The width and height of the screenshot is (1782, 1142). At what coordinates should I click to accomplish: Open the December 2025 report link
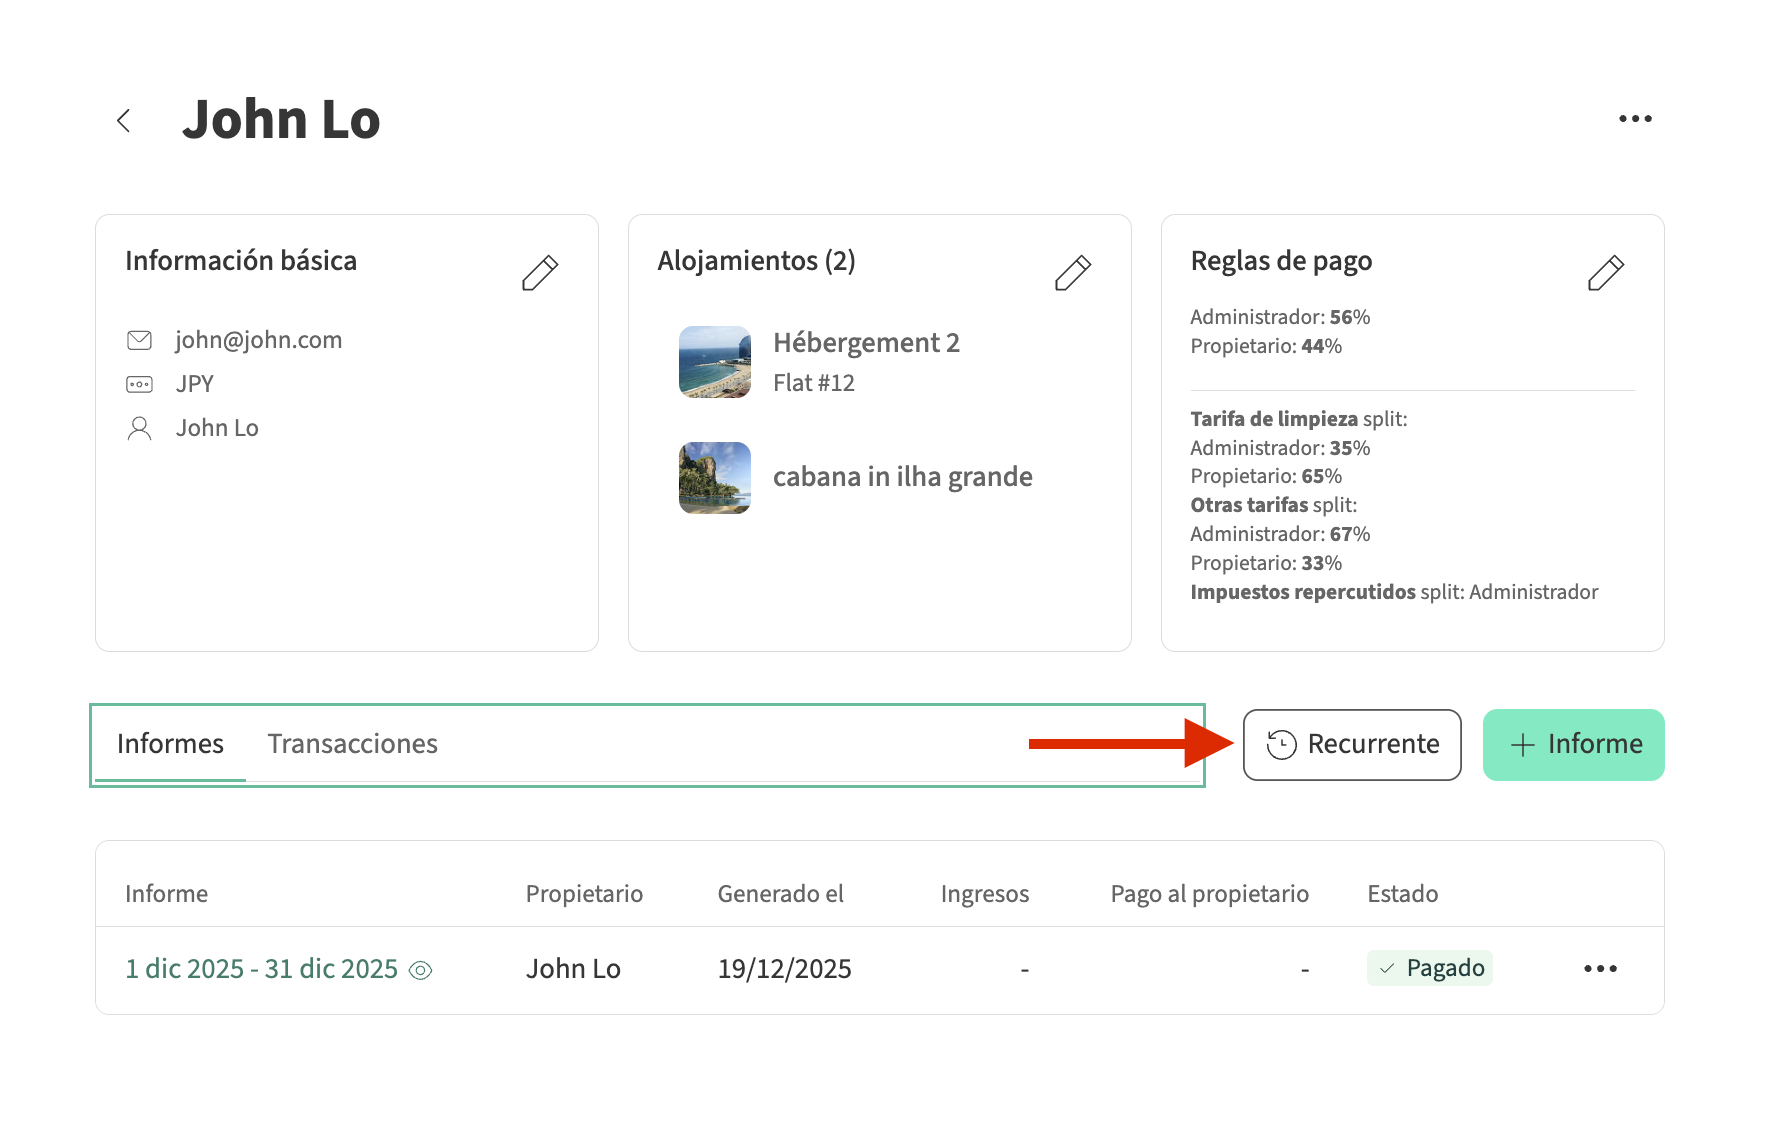click(261, 969)
